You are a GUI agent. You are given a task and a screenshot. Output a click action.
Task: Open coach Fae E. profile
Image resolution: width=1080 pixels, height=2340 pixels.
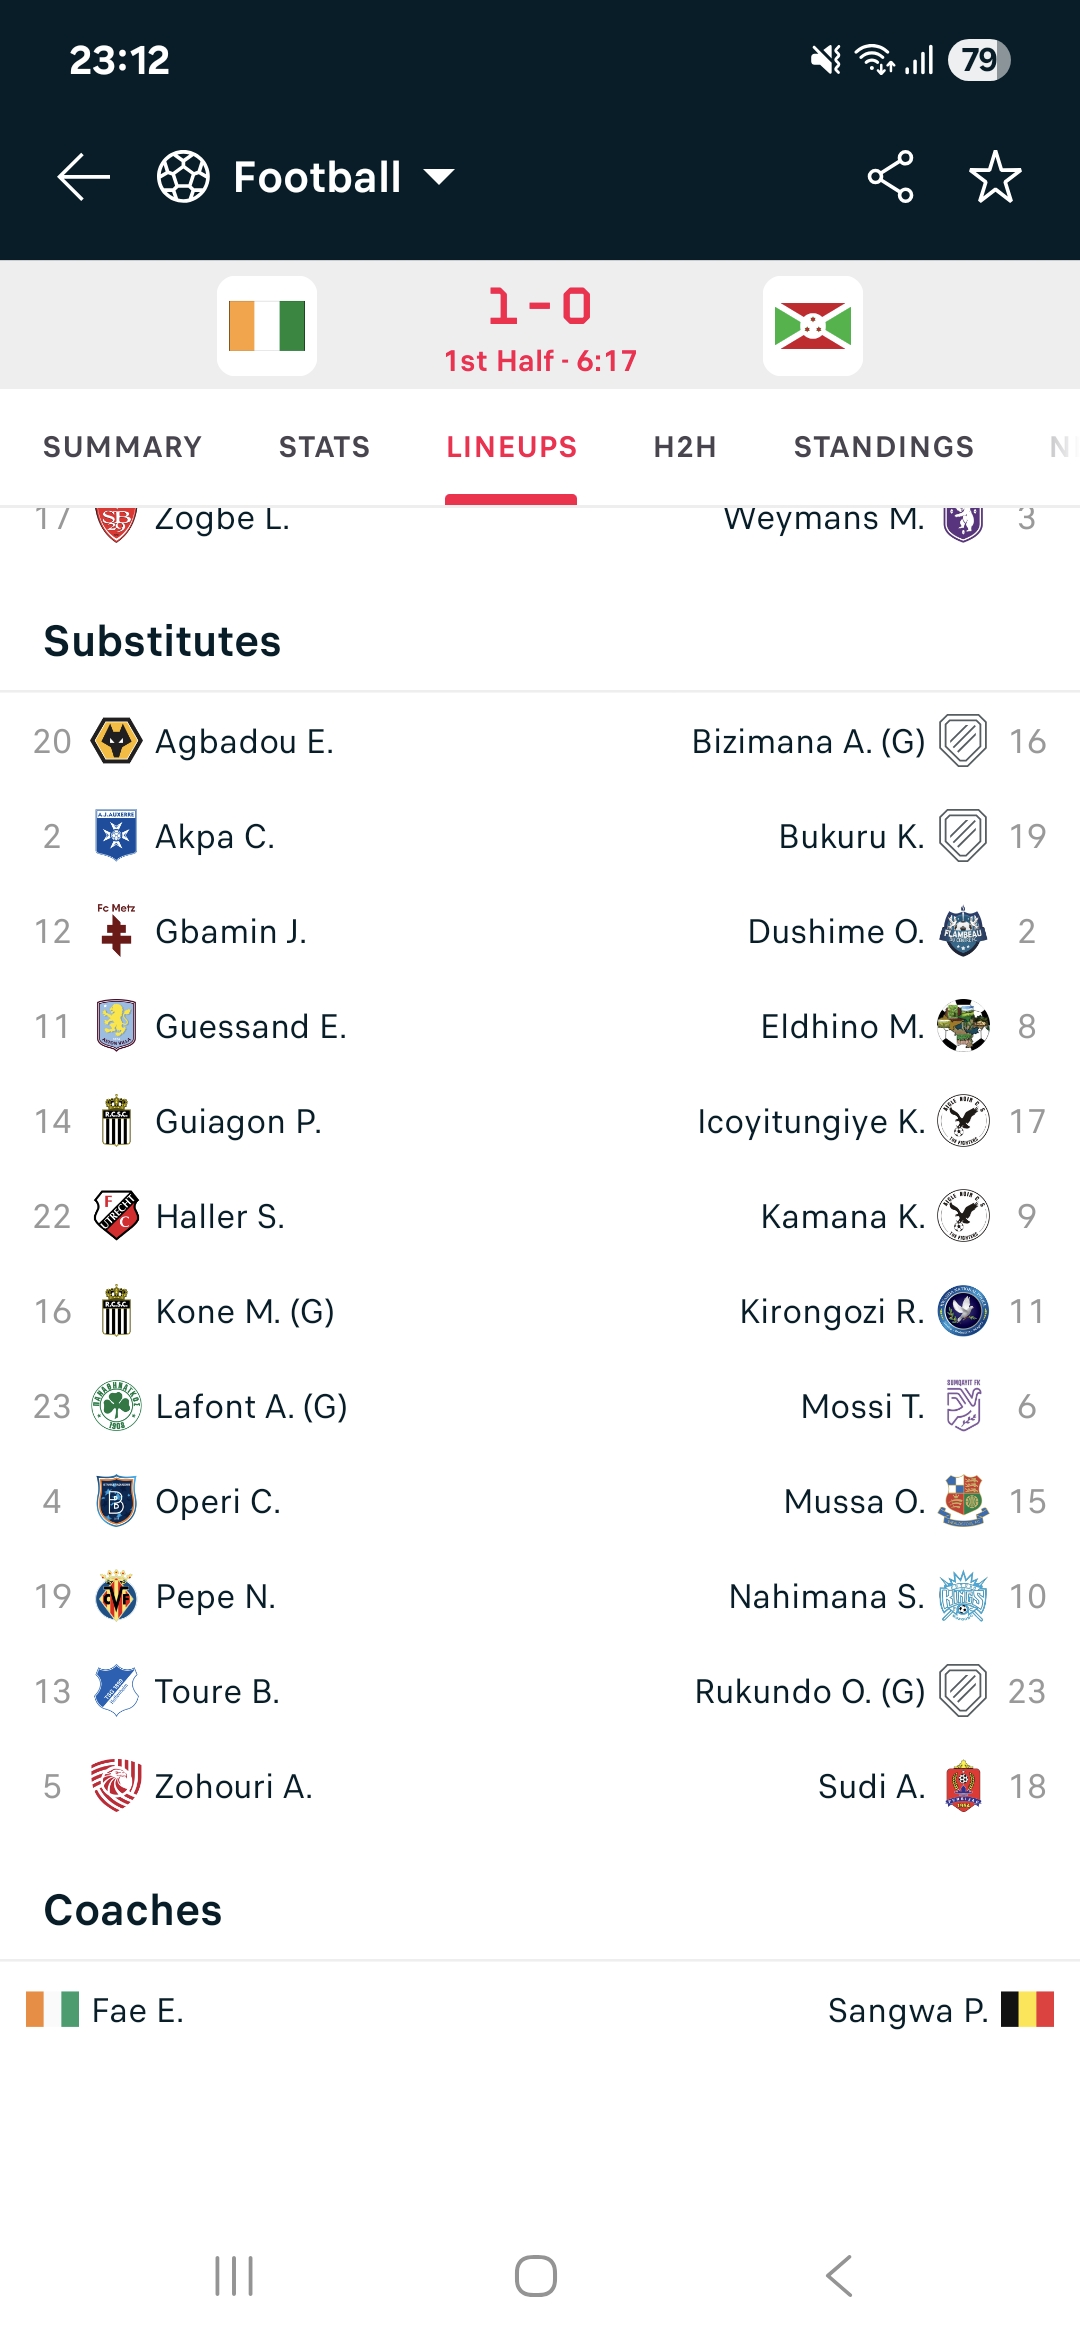click(x=137, y=2011)
